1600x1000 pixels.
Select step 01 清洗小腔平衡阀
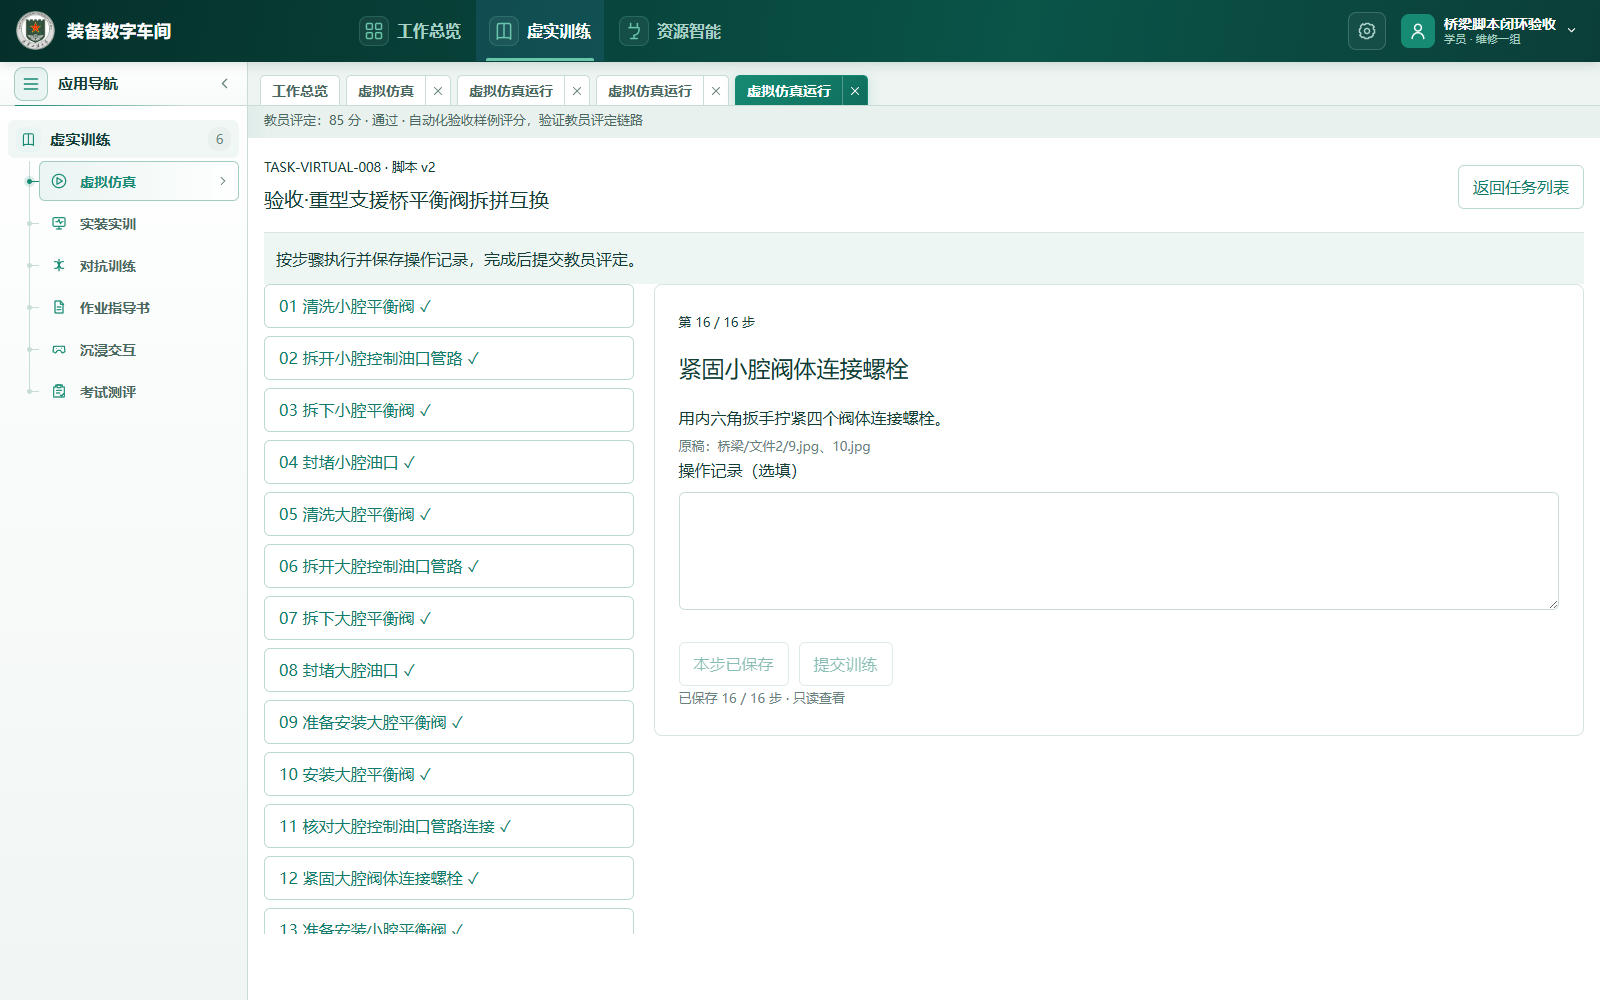pos(449,306)
